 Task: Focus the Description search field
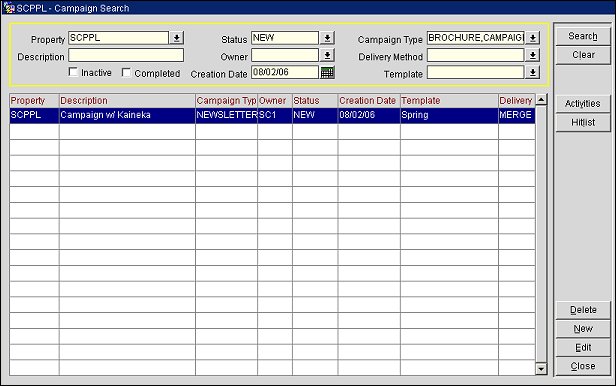[x=126, y=55]
